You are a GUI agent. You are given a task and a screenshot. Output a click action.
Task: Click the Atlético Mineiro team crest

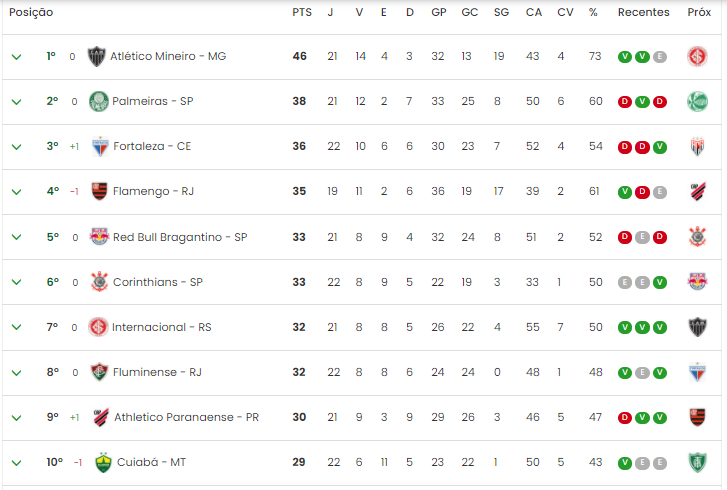(x=96, y=57)
